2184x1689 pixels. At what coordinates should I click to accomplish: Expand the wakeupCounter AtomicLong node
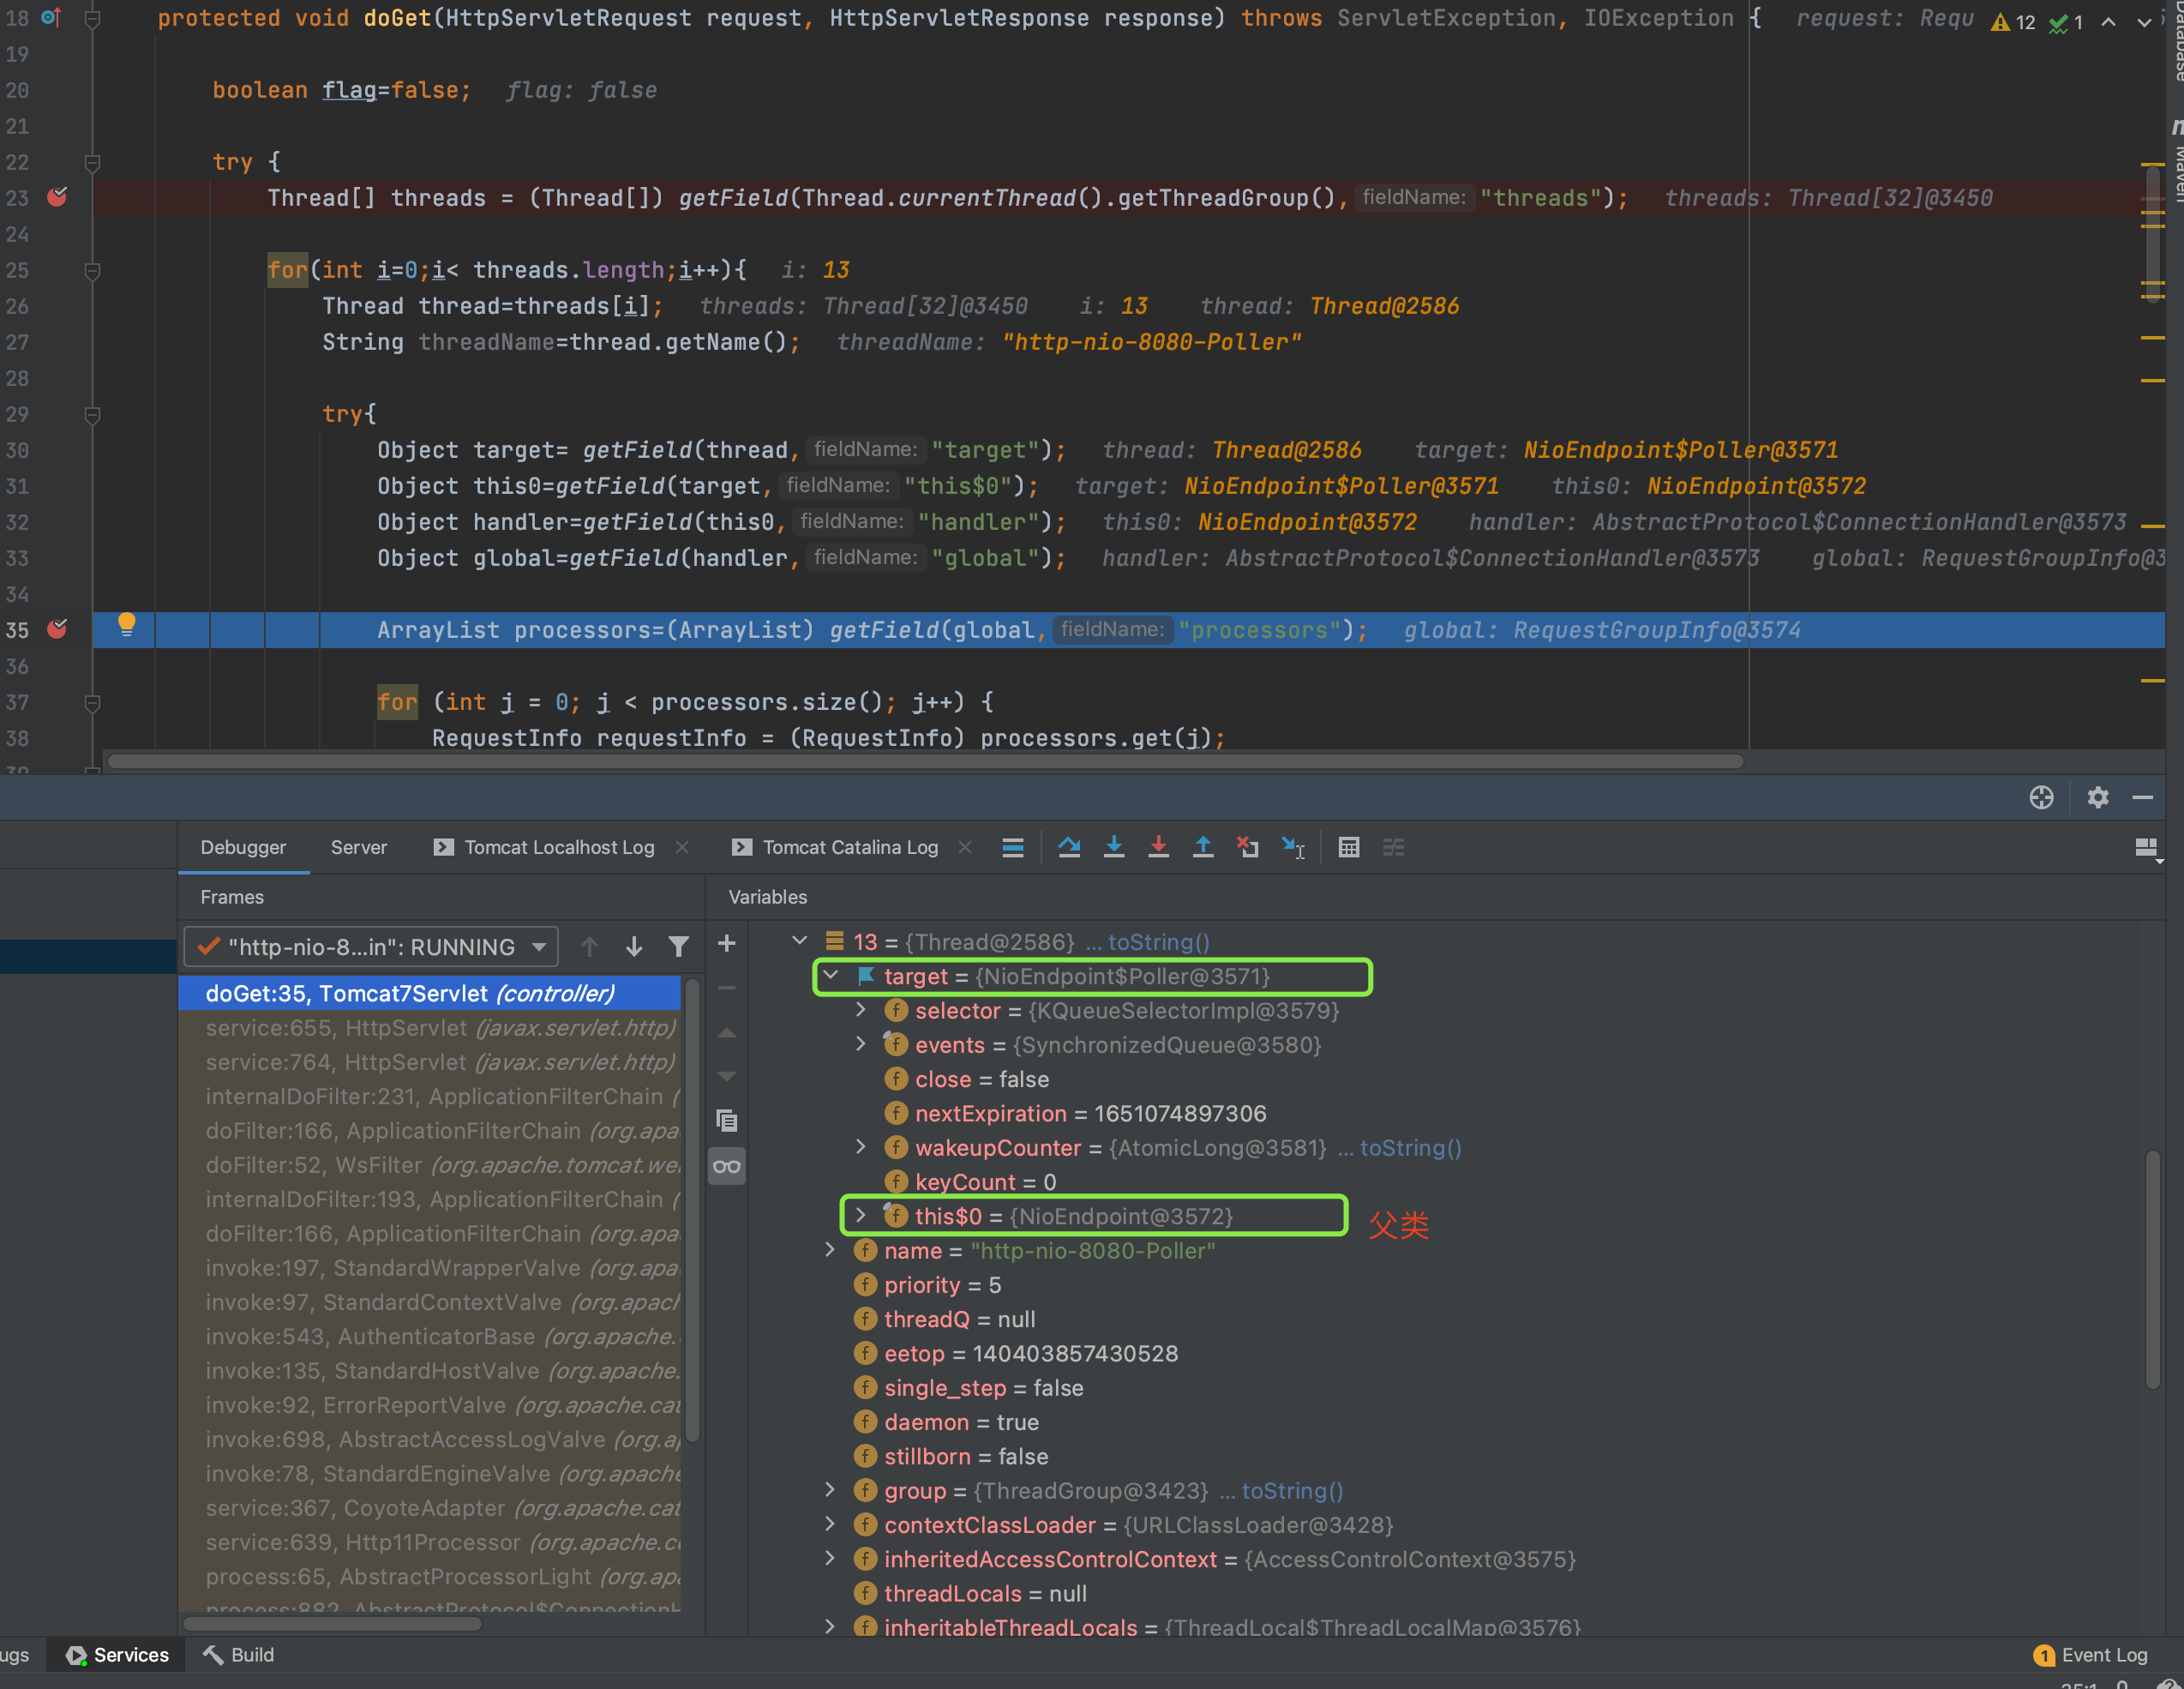coord(861,1147)
